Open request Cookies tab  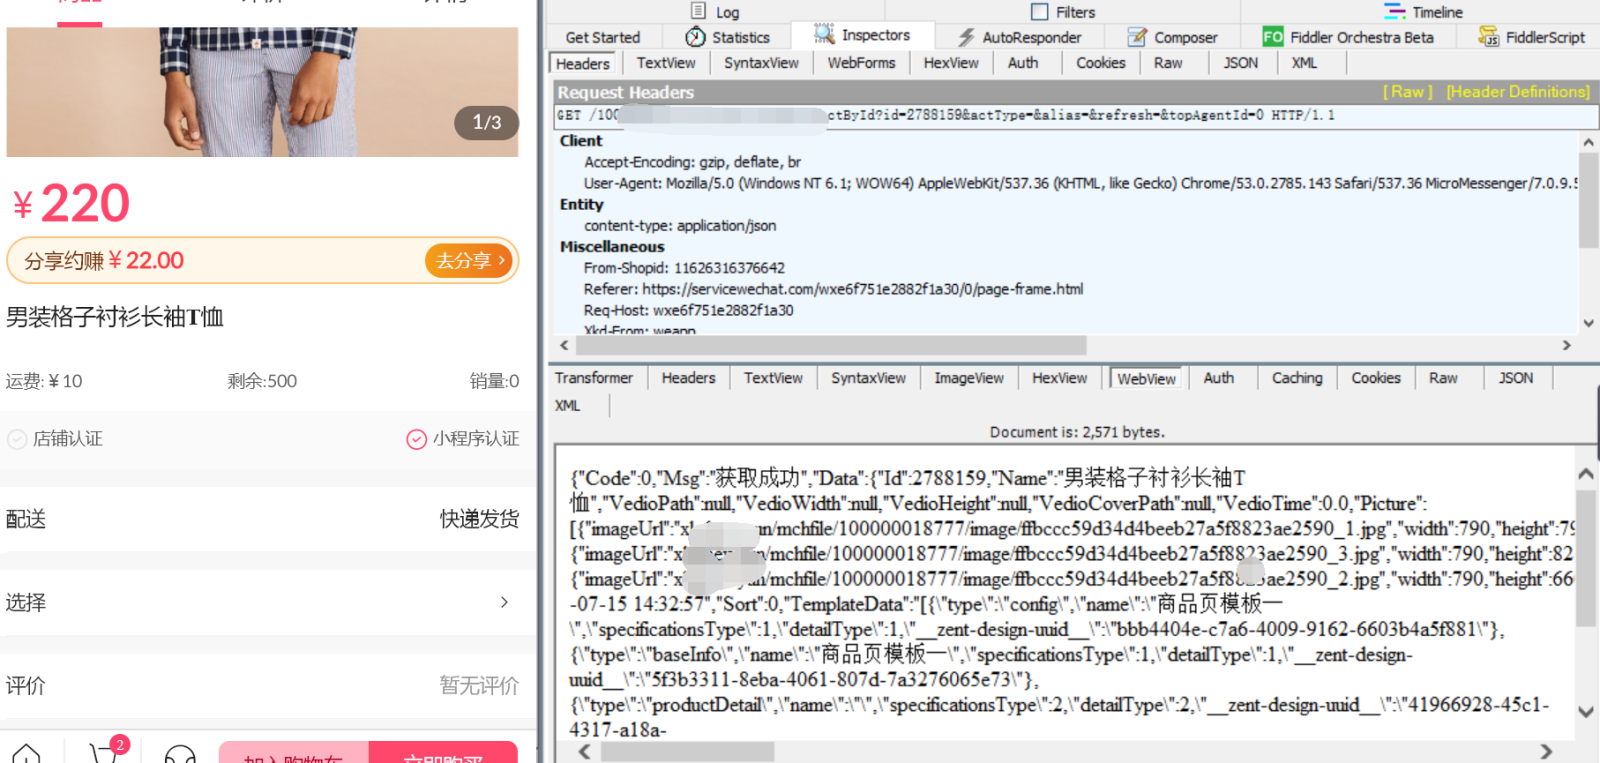(1101, 63)
